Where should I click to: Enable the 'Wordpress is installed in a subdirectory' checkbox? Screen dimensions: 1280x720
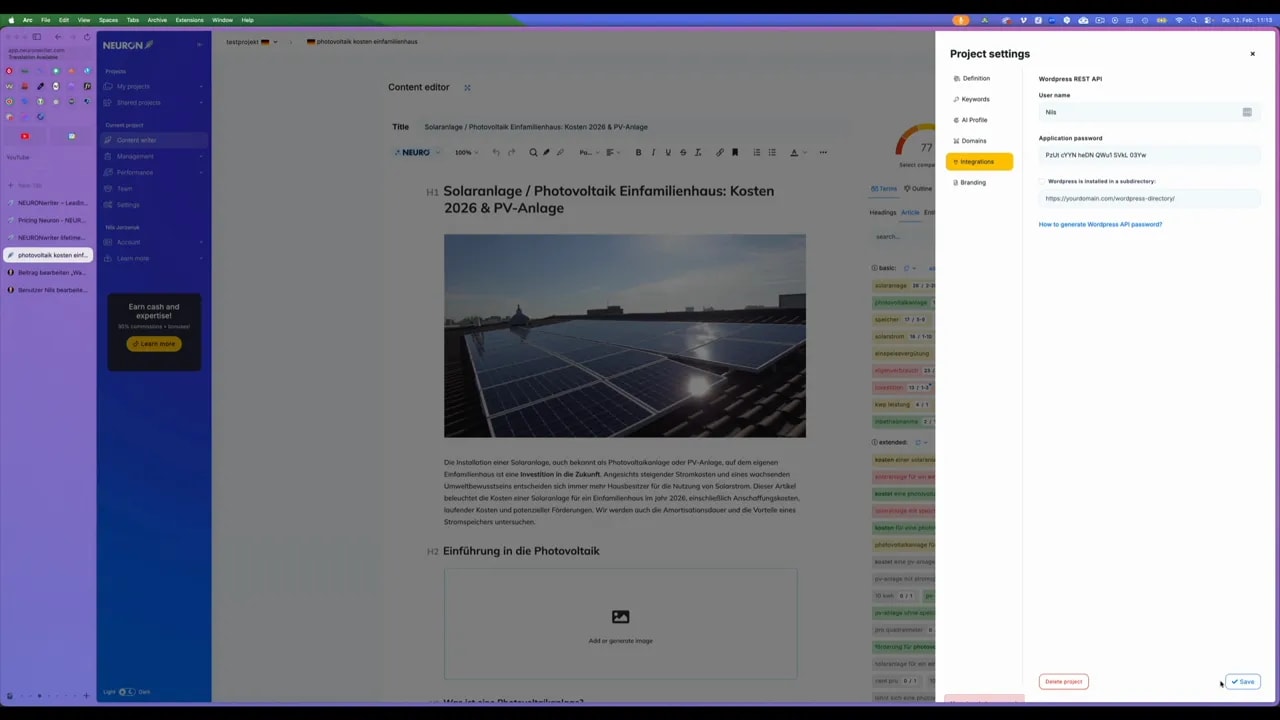click(x=1041, y=182)
